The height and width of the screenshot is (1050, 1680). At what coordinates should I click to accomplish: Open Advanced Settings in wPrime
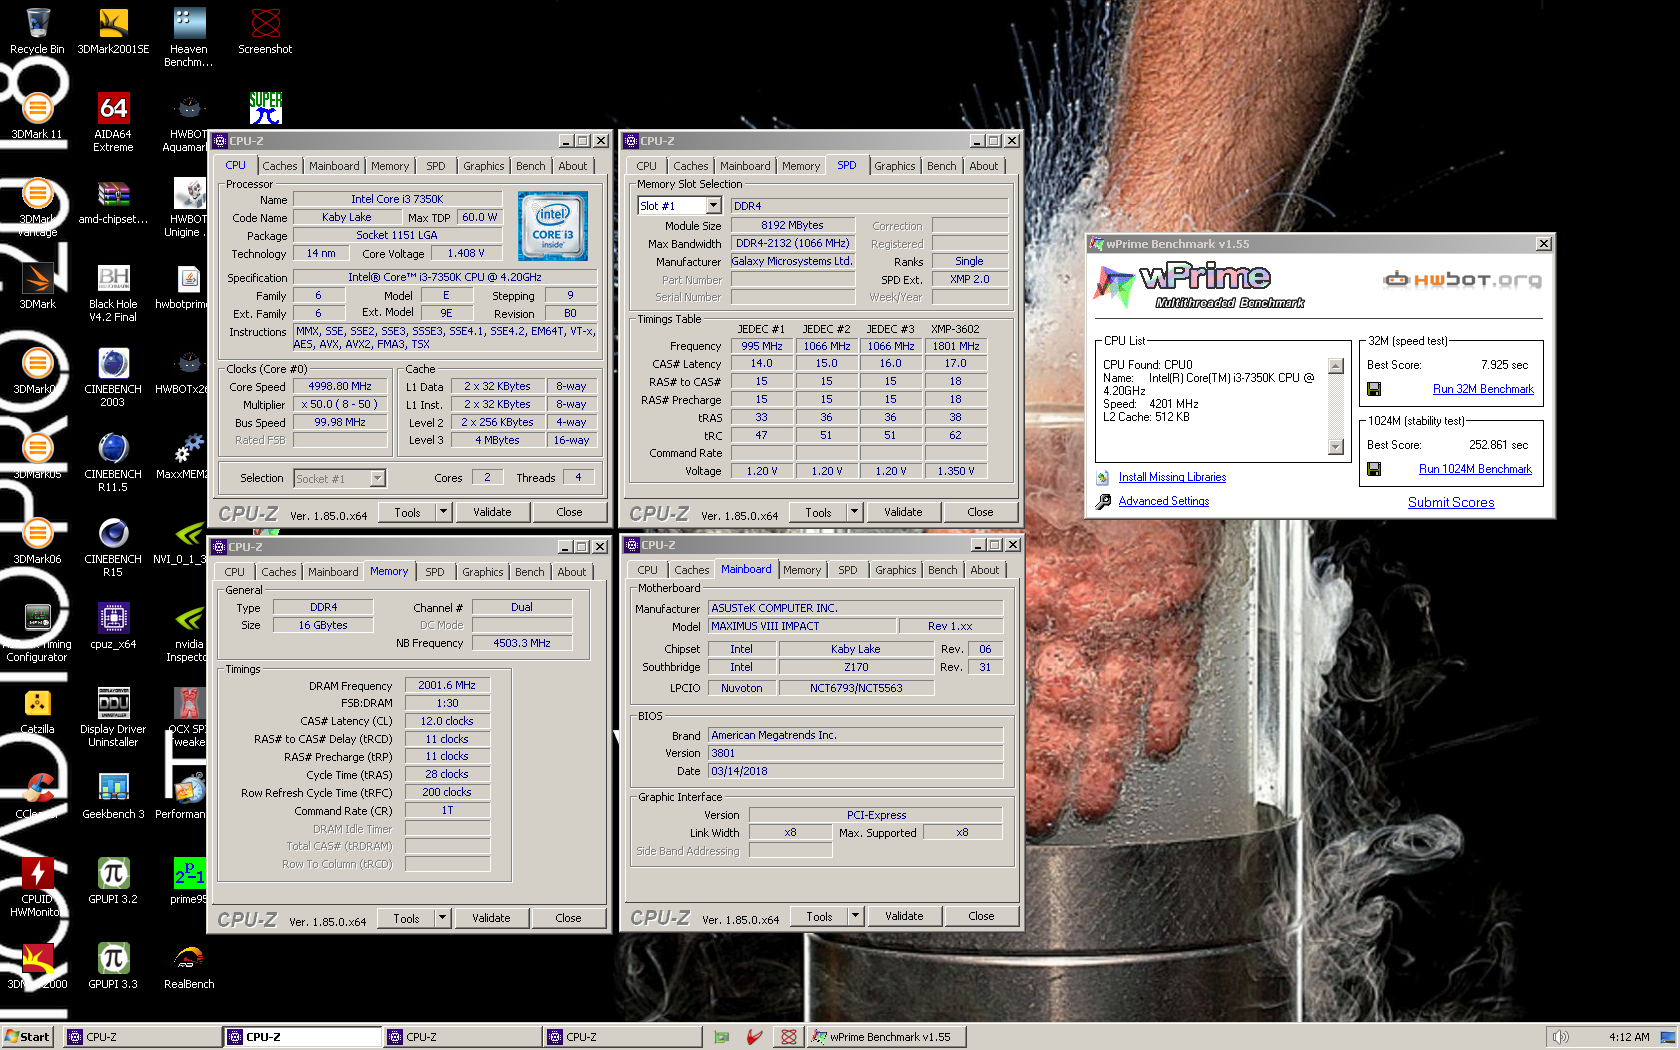(x=1164, y=501)
